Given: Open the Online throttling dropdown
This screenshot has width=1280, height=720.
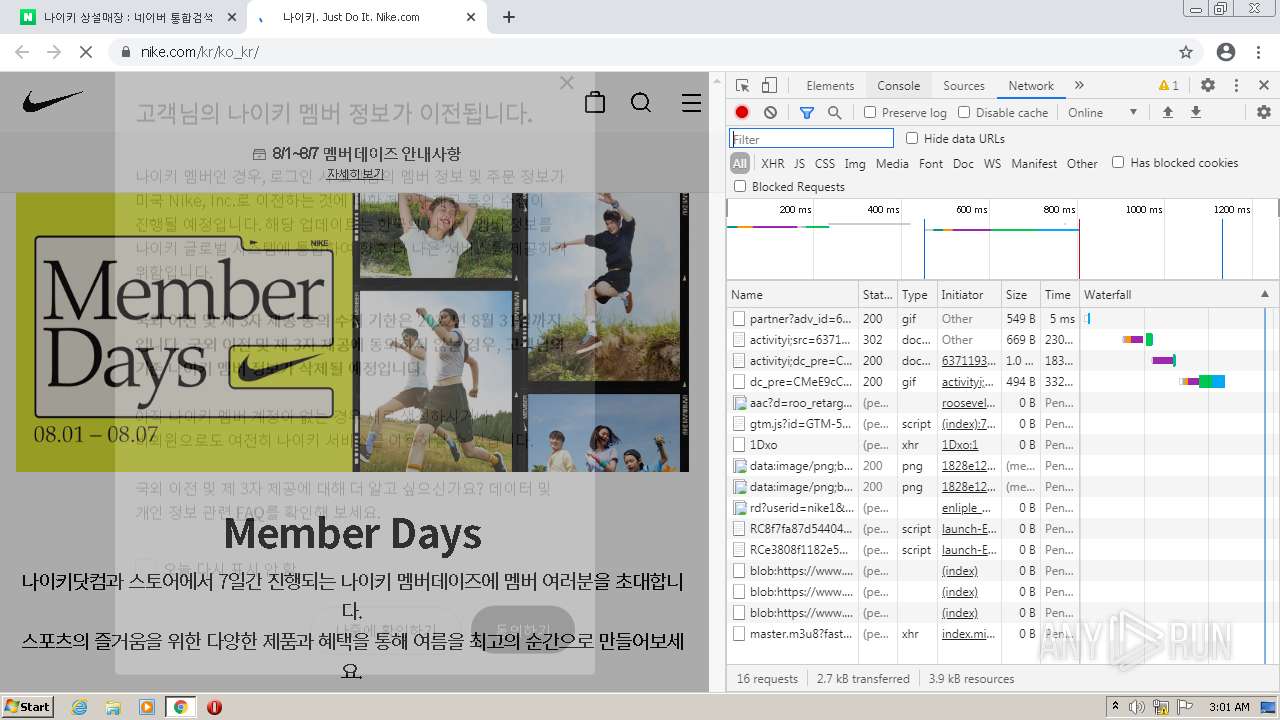Looking at the screenshot, I should (1103, 113).
